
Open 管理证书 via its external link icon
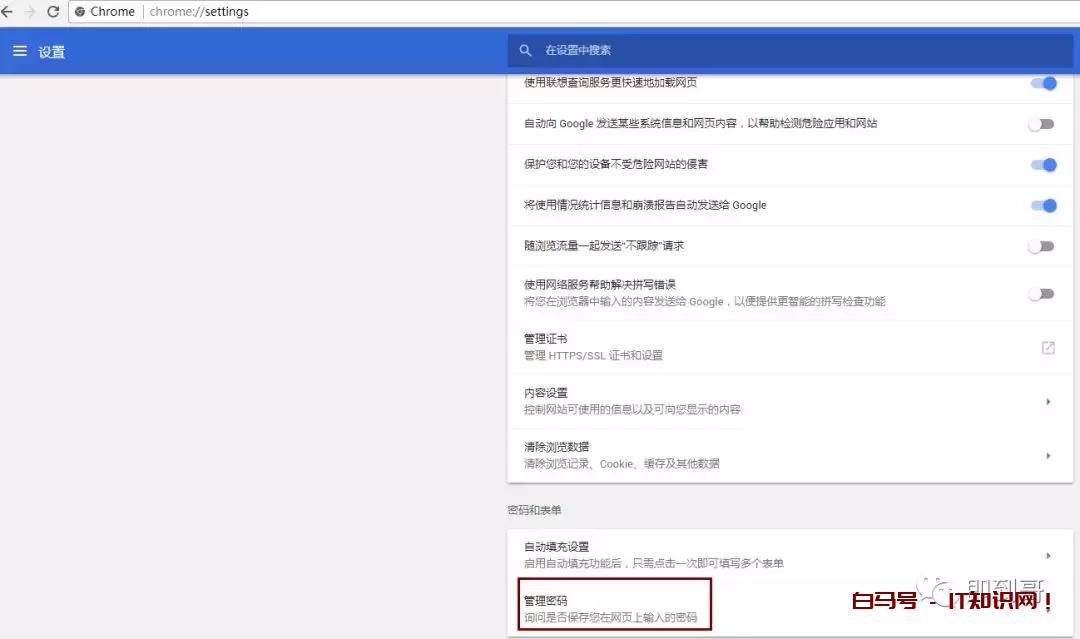1047,347
